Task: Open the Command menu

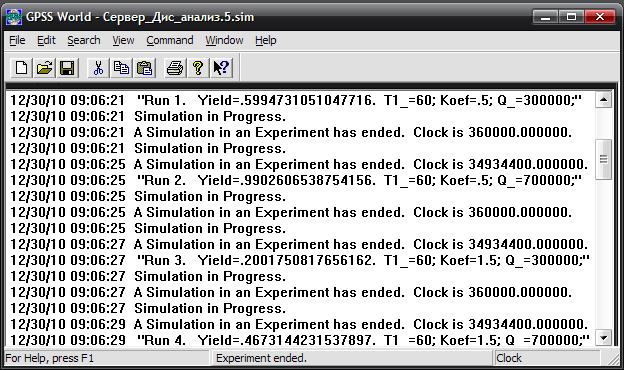Action: [170, 40]
